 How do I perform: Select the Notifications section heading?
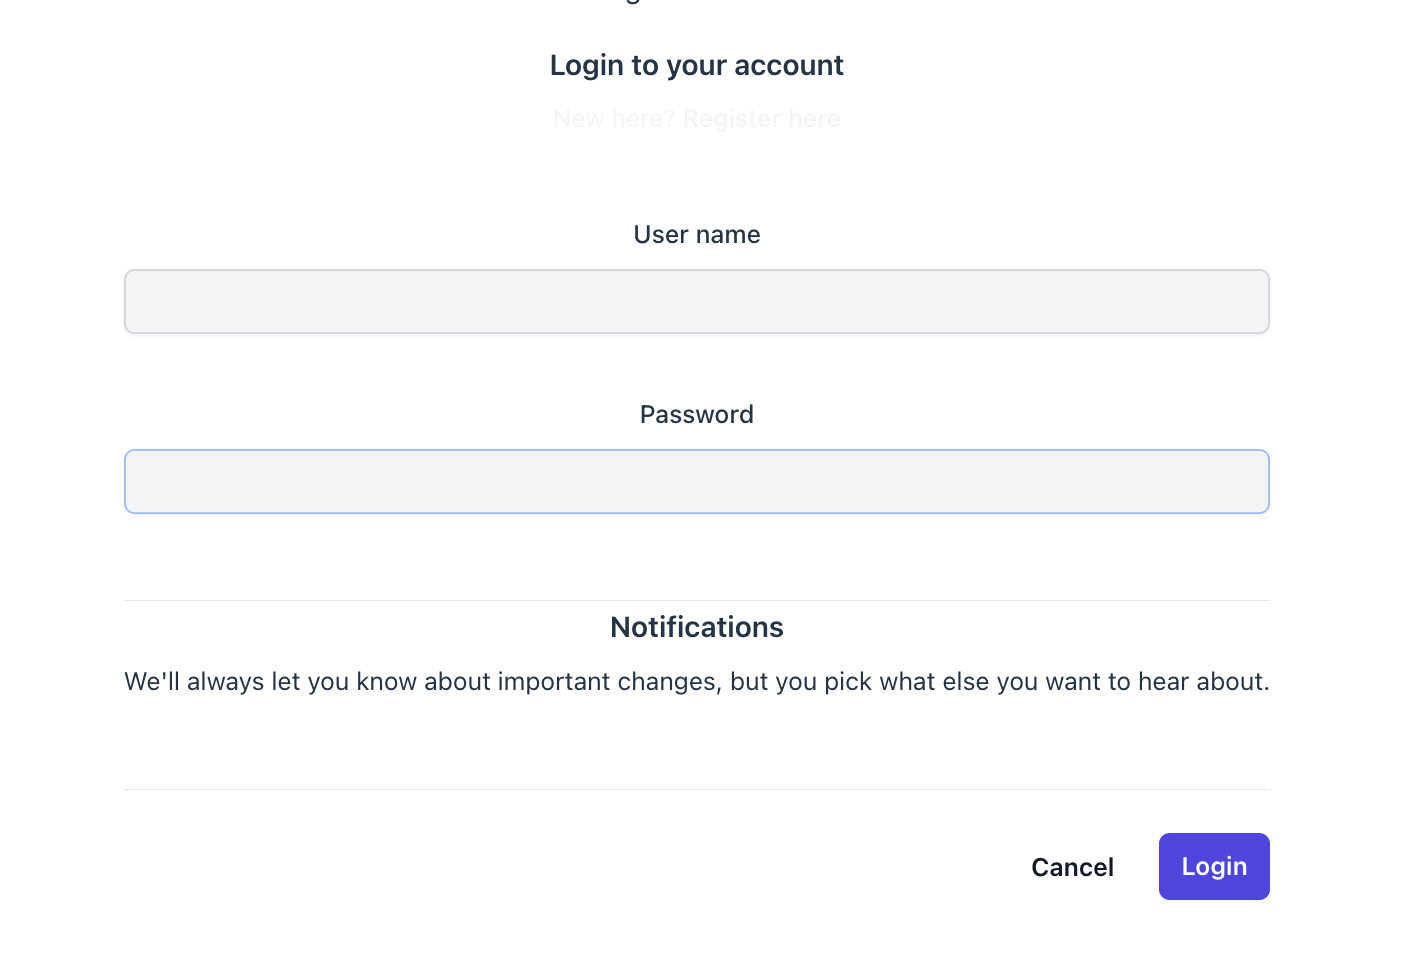click(x=696, y=627)
